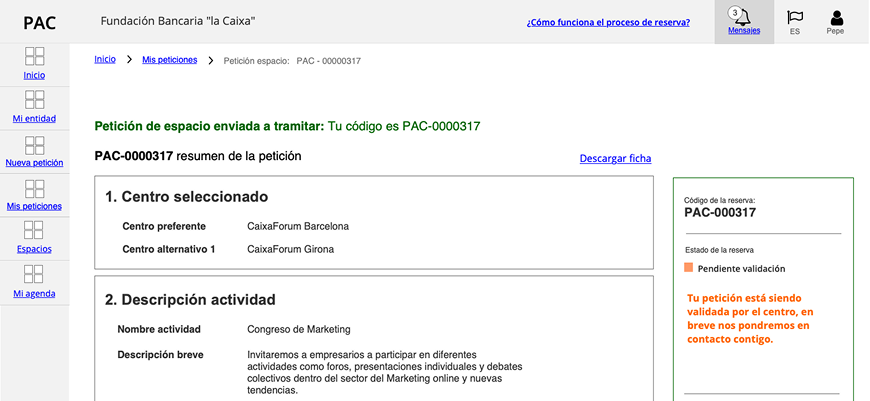This screenshot has height=401, width=870.
Task: Open the Pepe user profile icon
Action: pos(836,17)
